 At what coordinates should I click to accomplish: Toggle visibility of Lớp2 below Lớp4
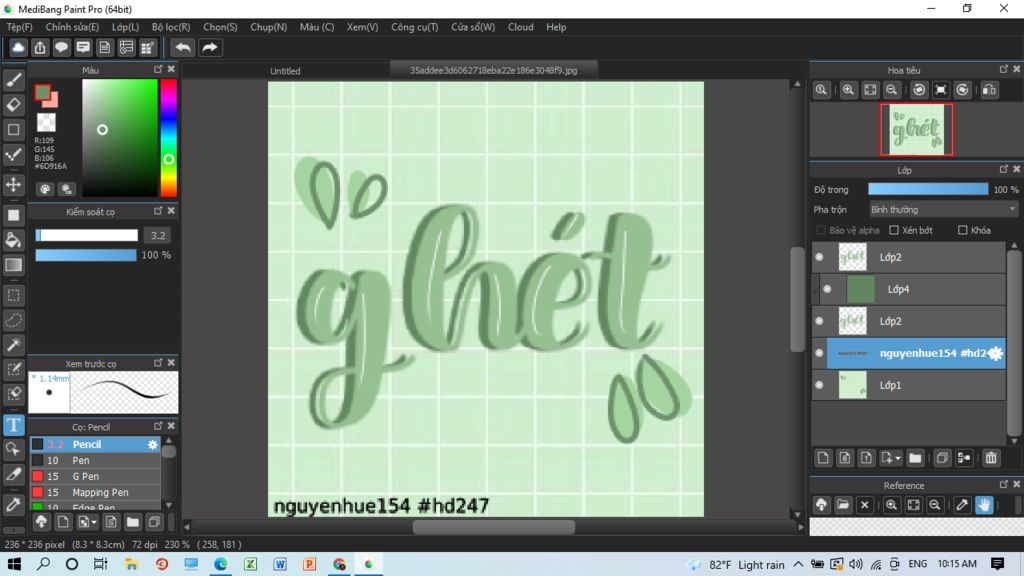pyautogui.click(x=820, y=321)
